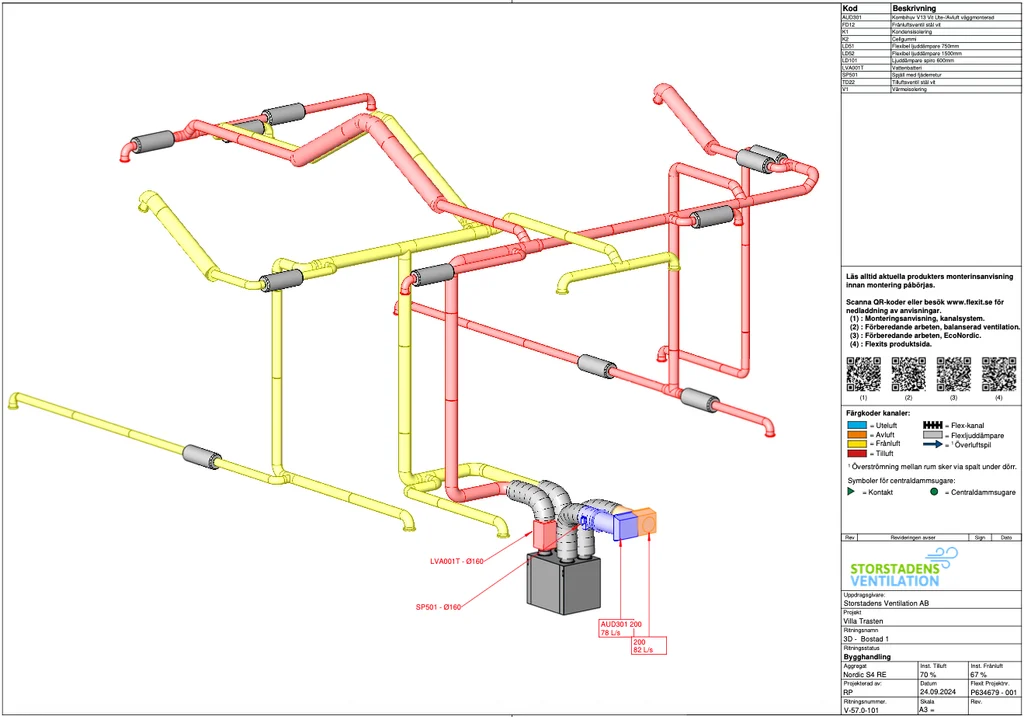
Task: Click the QR code labeled (4)
Action: (999, 374)
